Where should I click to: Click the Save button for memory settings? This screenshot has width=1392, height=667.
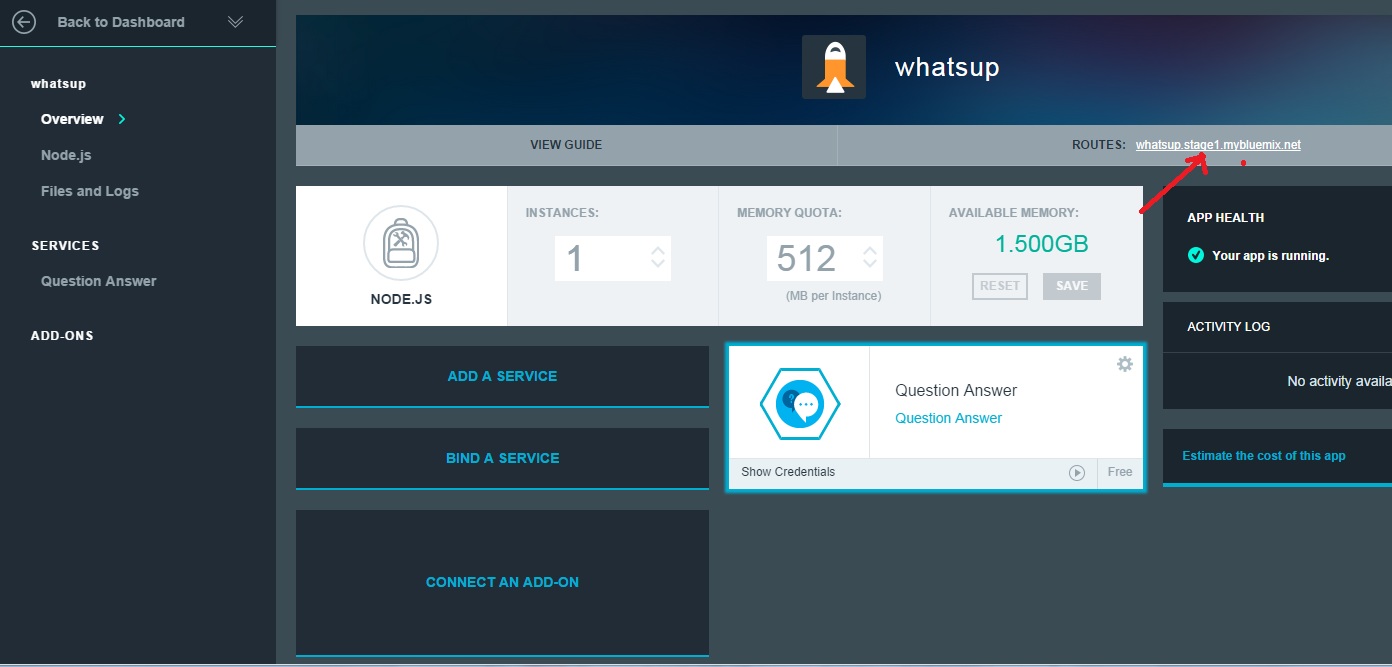[1071, 286]
